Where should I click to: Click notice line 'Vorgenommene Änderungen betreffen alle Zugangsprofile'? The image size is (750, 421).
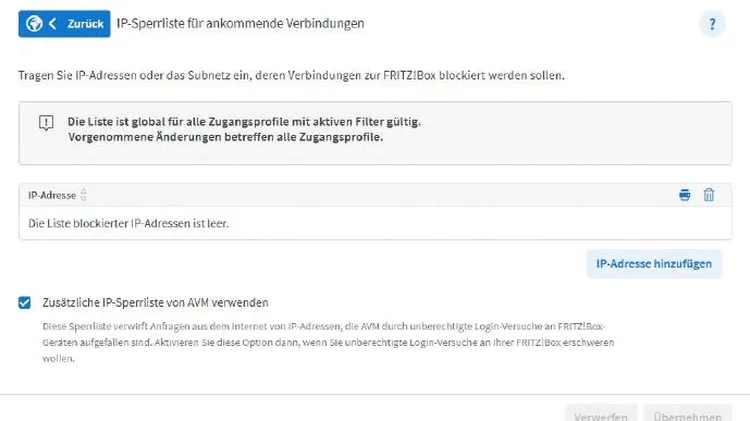(x=225, y=138)
